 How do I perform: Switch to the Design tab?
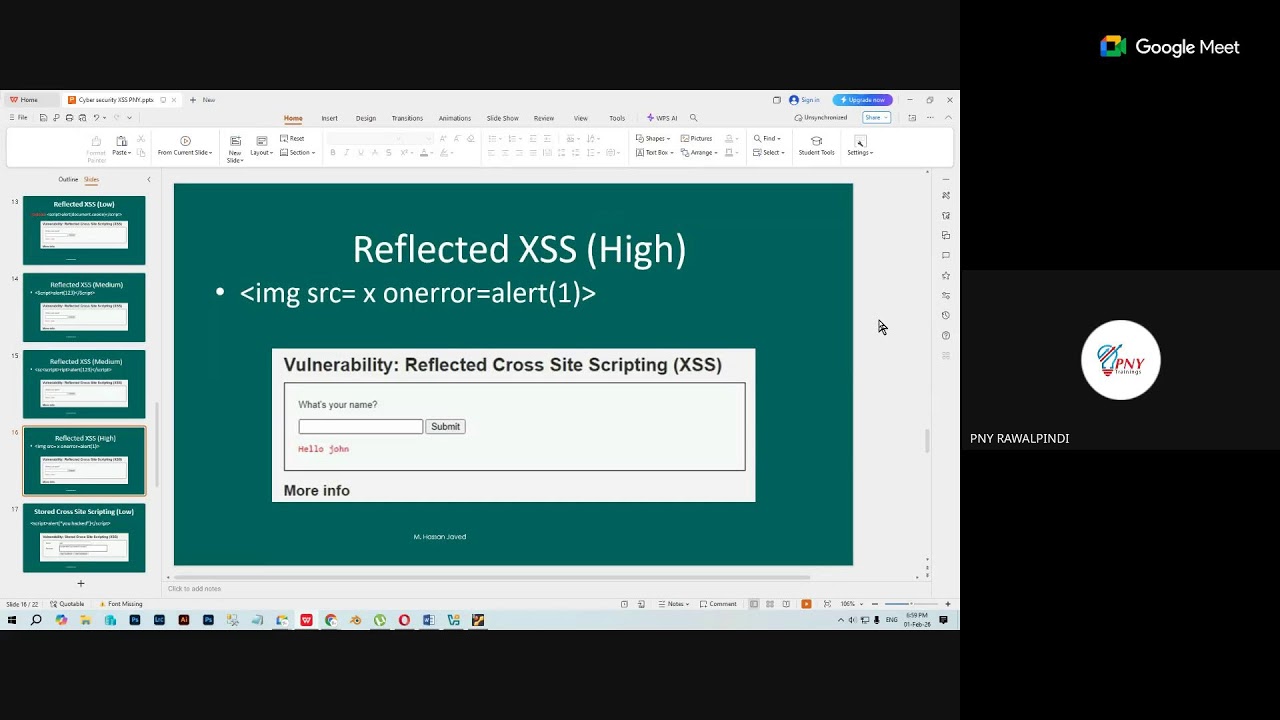coord(366,118)
